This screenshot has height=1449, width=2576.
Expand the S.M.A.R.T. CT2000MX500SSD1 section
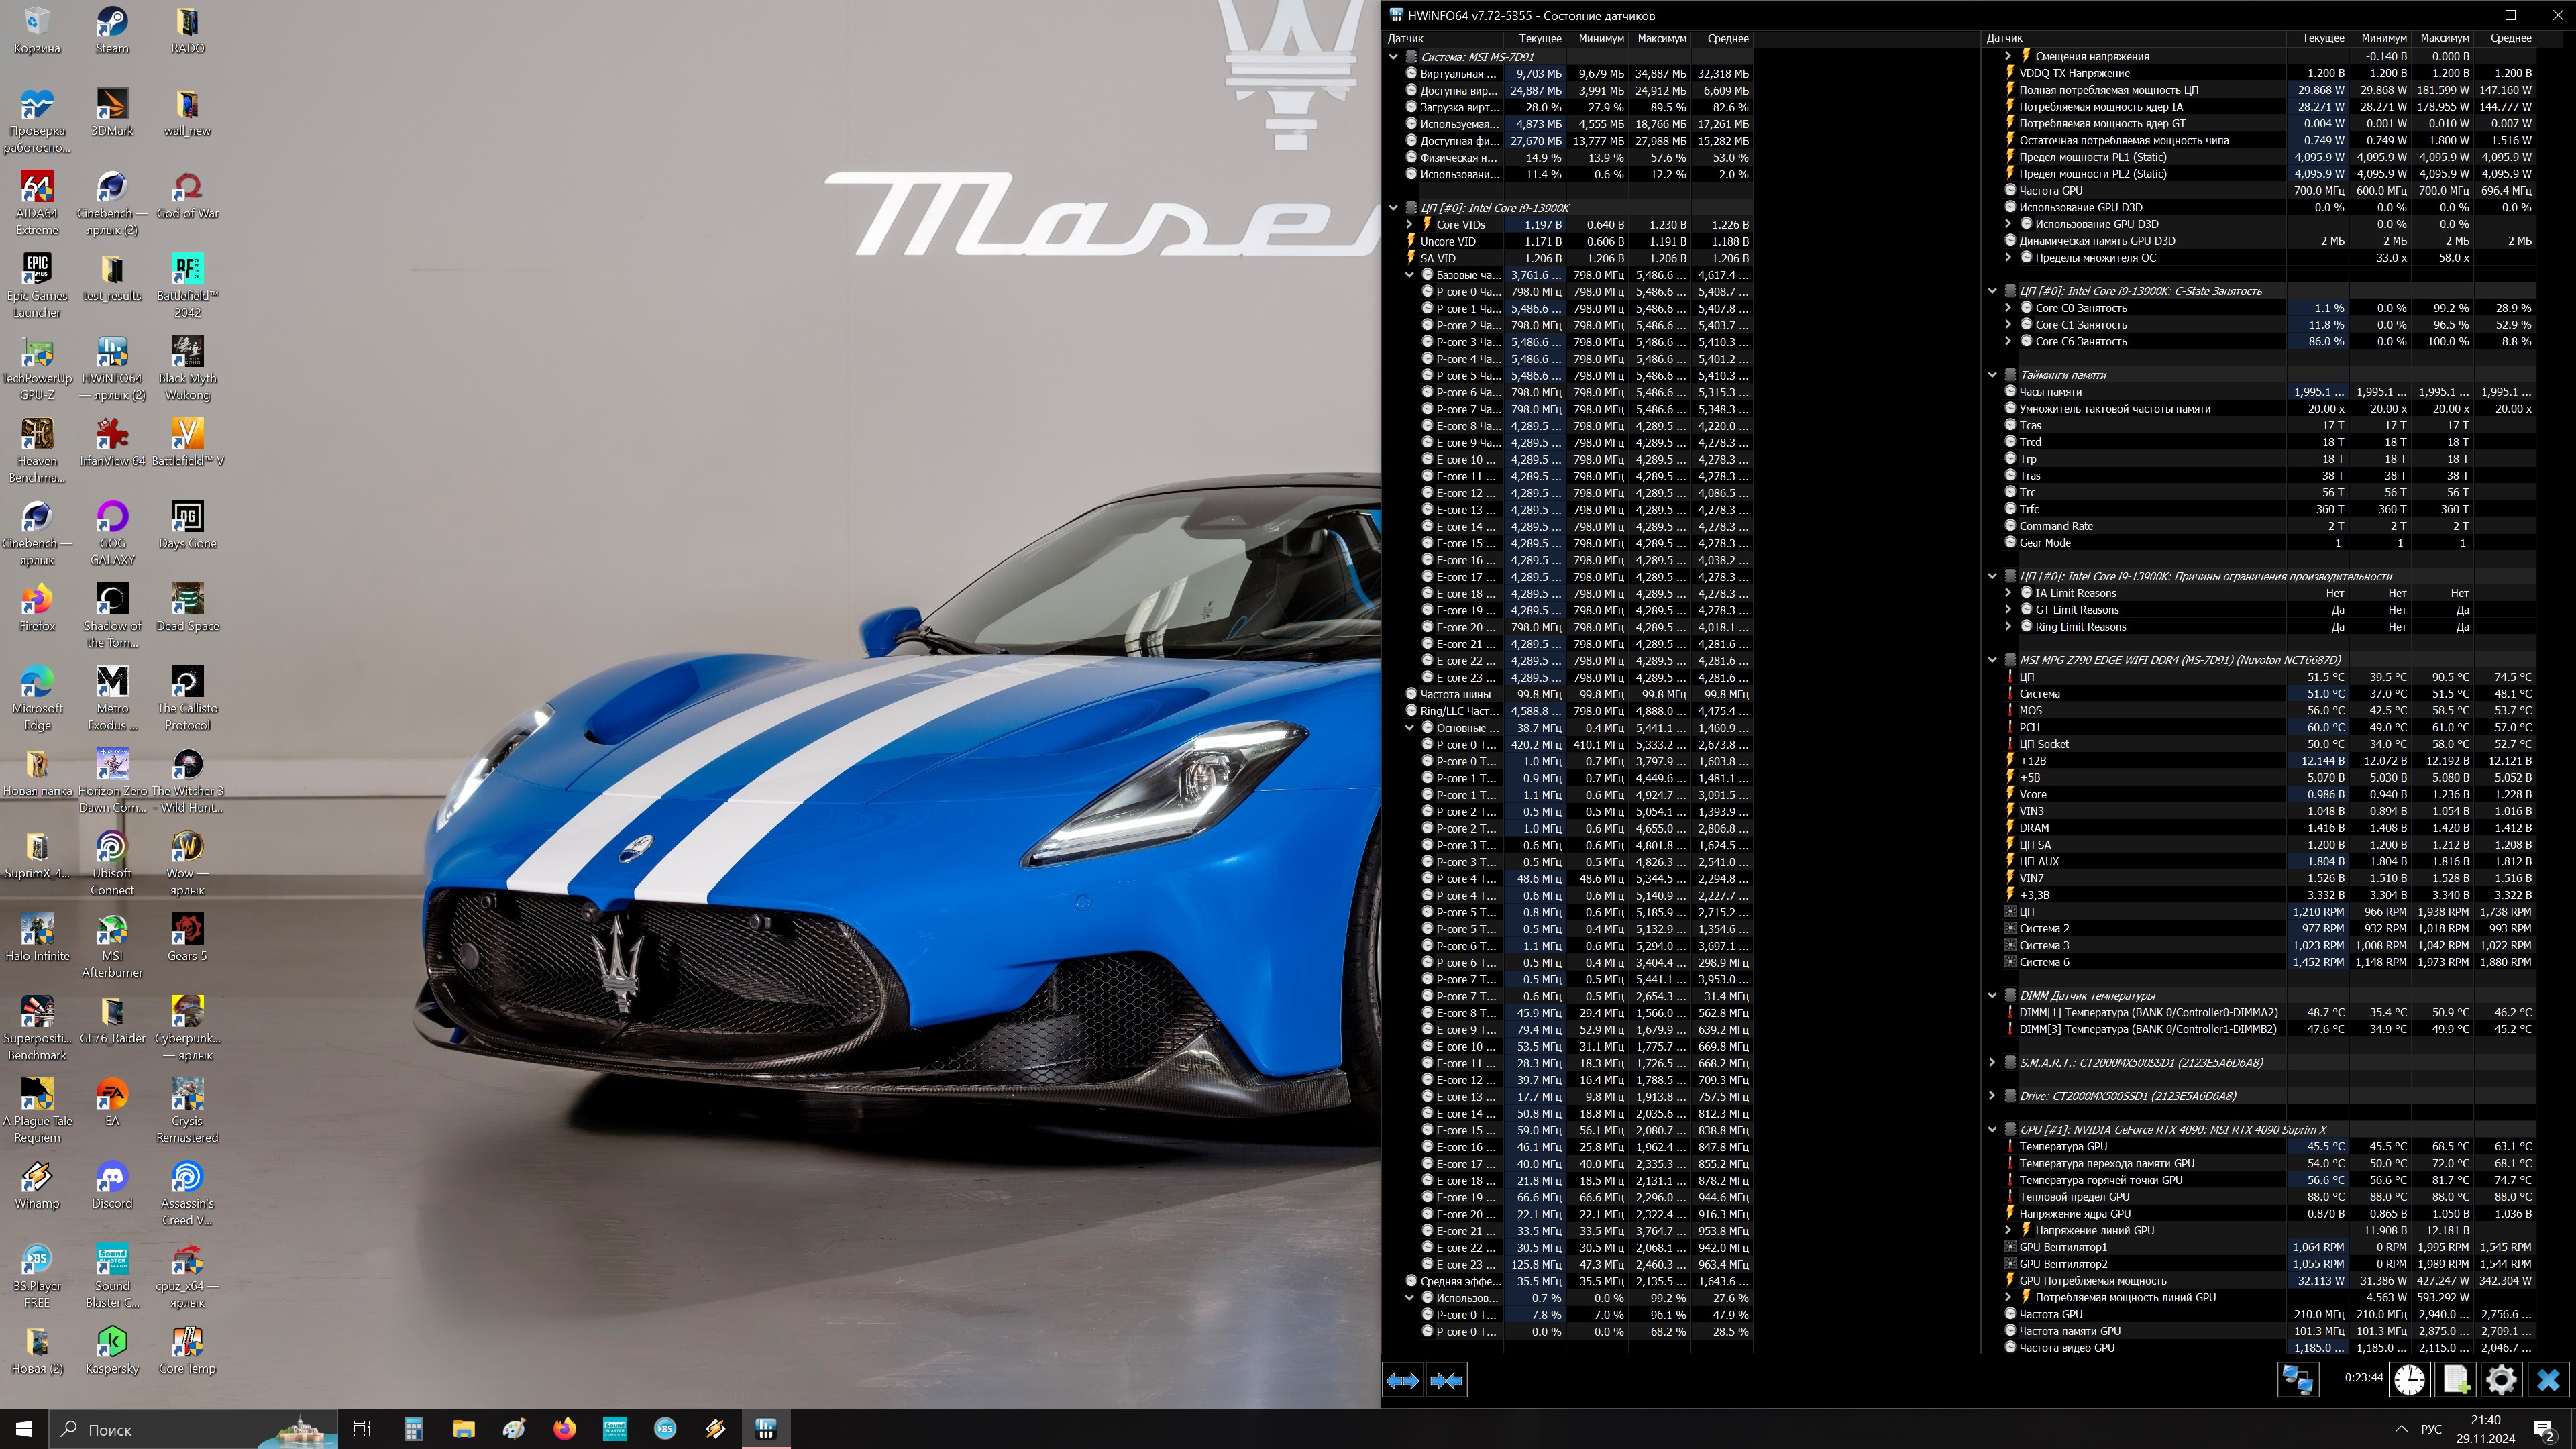(x=1992, y=1062)
